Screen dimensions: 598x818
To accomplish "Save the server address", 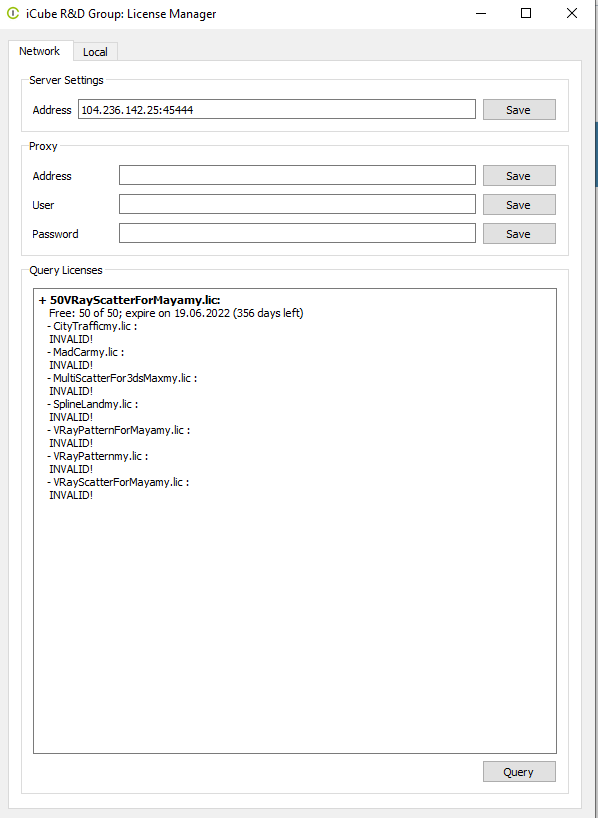I will (x=519, y=110).
